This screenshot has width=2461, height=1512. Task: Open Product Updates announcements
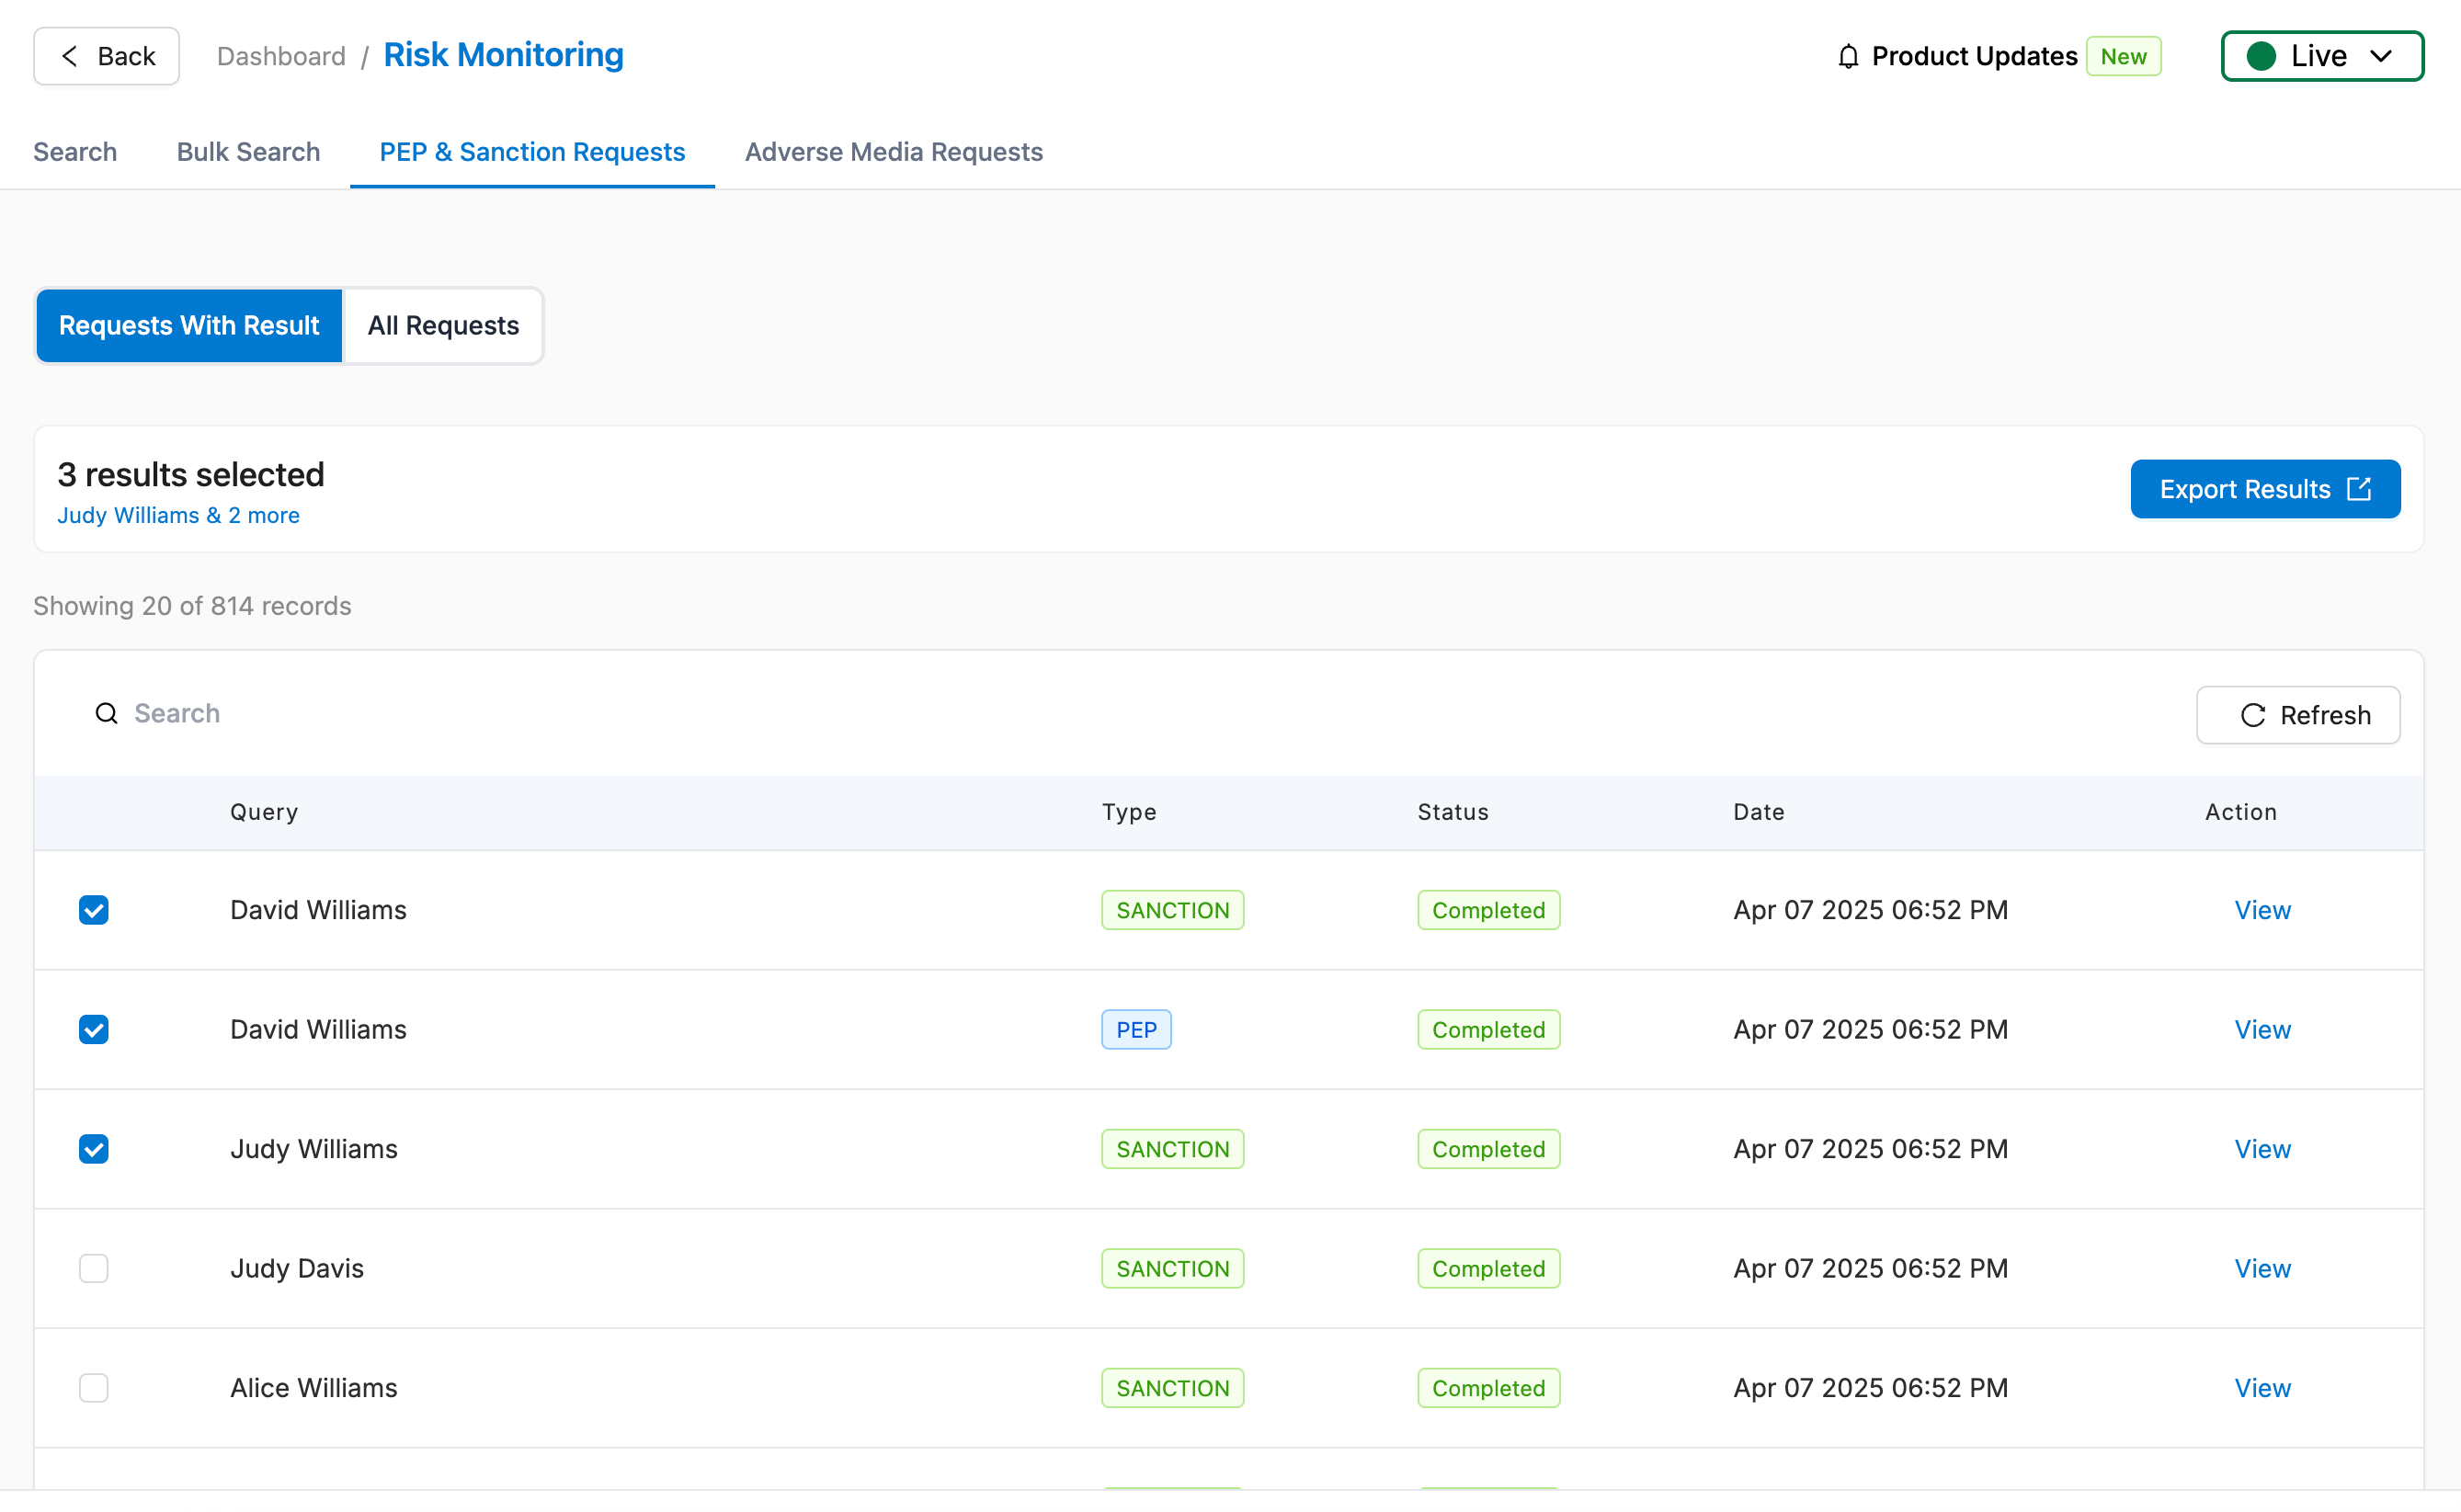click(x=1974, y=56)
